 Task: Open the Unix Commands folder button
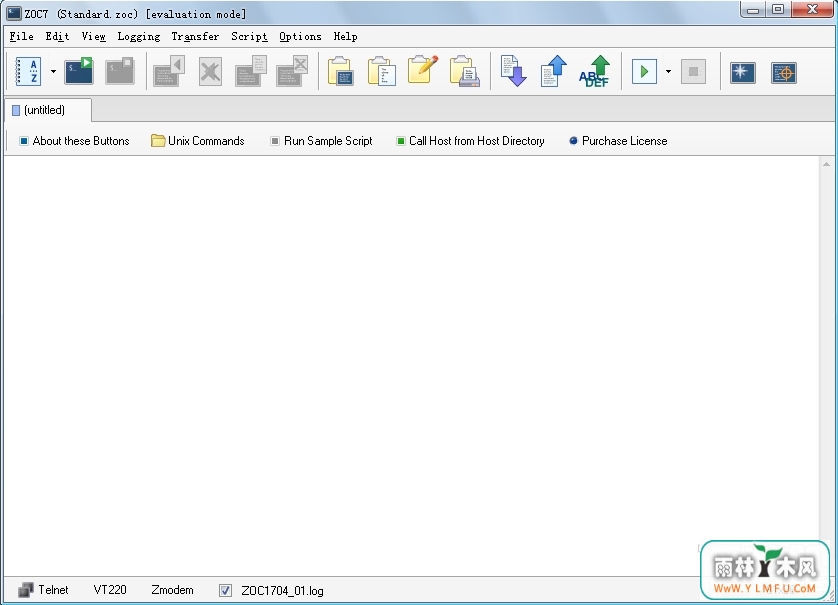(x=198, y=141)
